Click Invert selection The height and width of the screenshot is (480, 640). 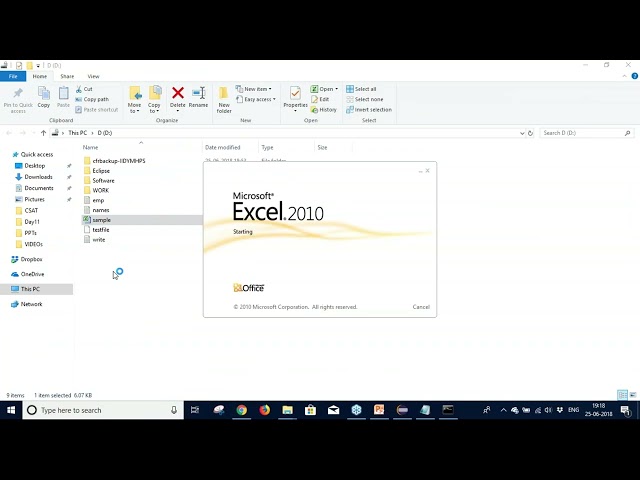369,110
